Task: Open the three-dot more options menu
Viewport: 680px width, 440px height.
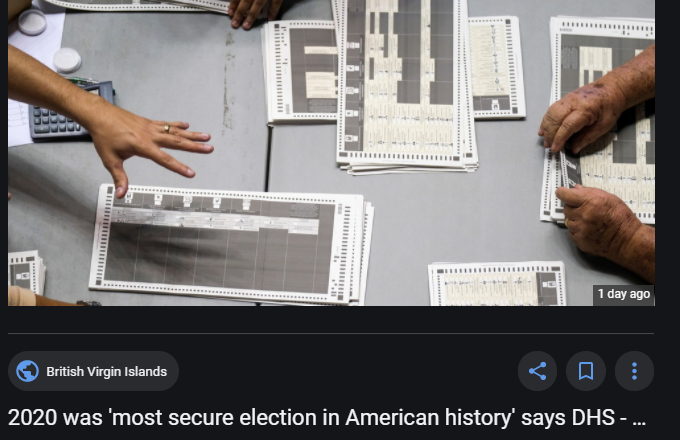Action: pyautogui.click(x=634, y=371)
